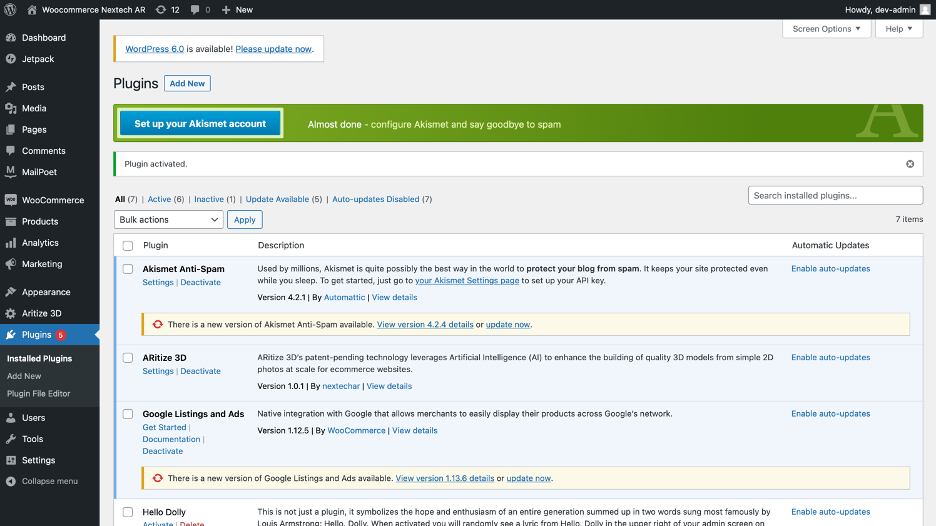Open ARitize 3D Settings link
Viewport: 936px width, 526px height.
(158, 371)
